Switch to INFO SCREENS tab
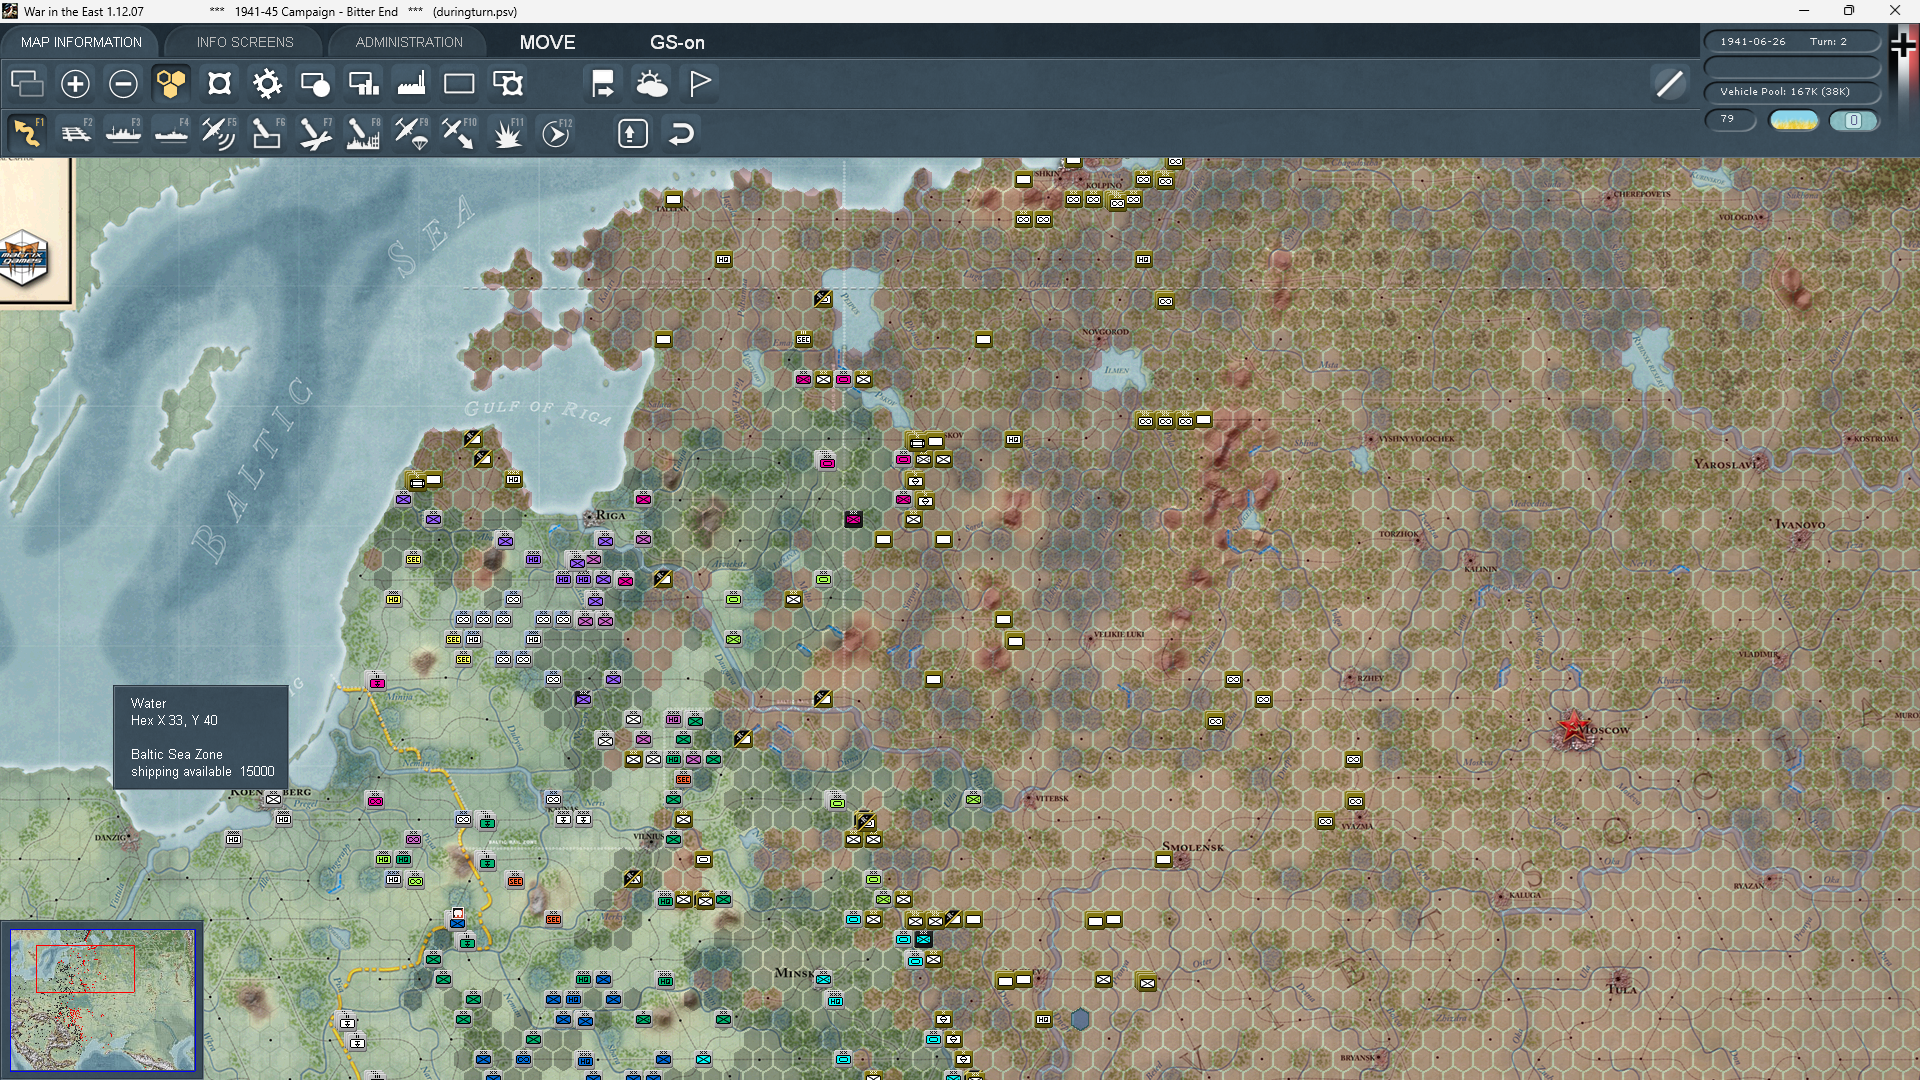This screenshot has height=1080, width=1920. [x=245, y=42]
